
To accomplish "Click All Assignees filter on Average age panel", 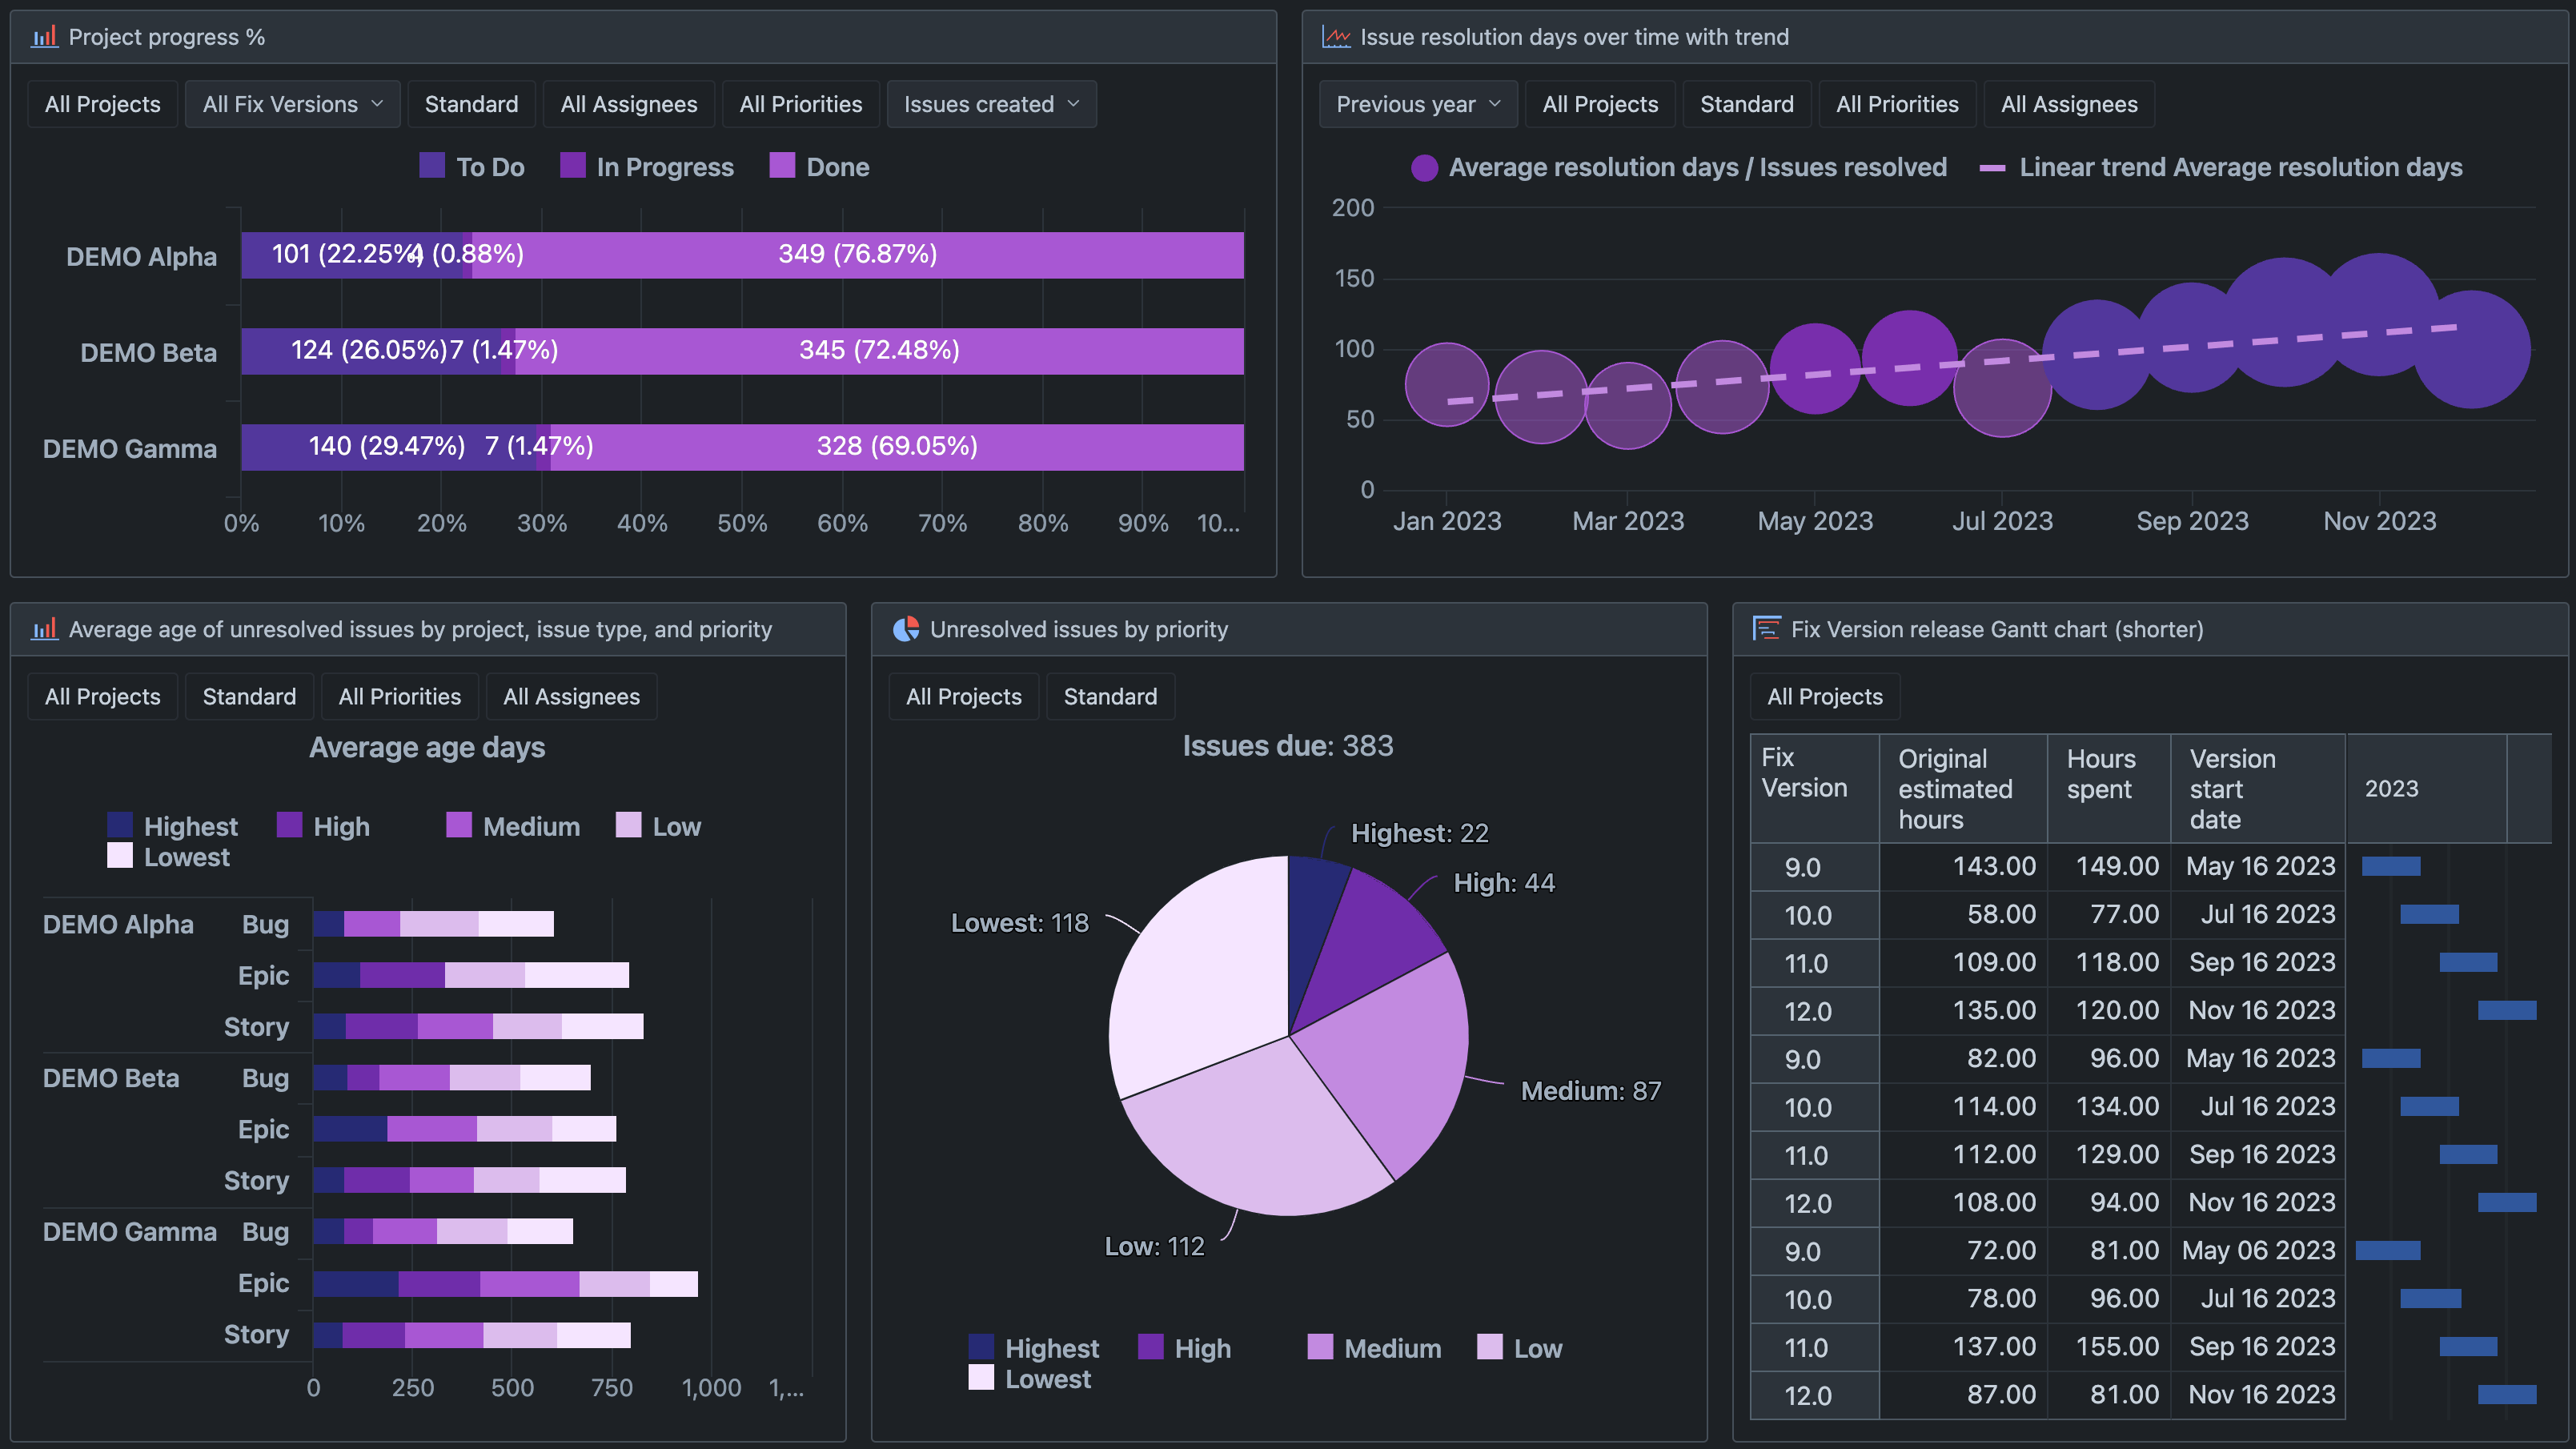I will [x=571, y=696].
